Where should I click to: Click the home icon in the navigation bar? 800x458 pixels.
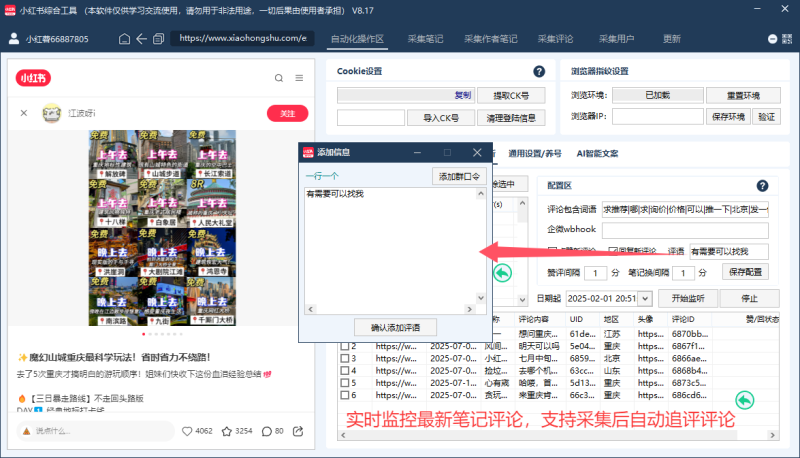click(x=124, y=39)
